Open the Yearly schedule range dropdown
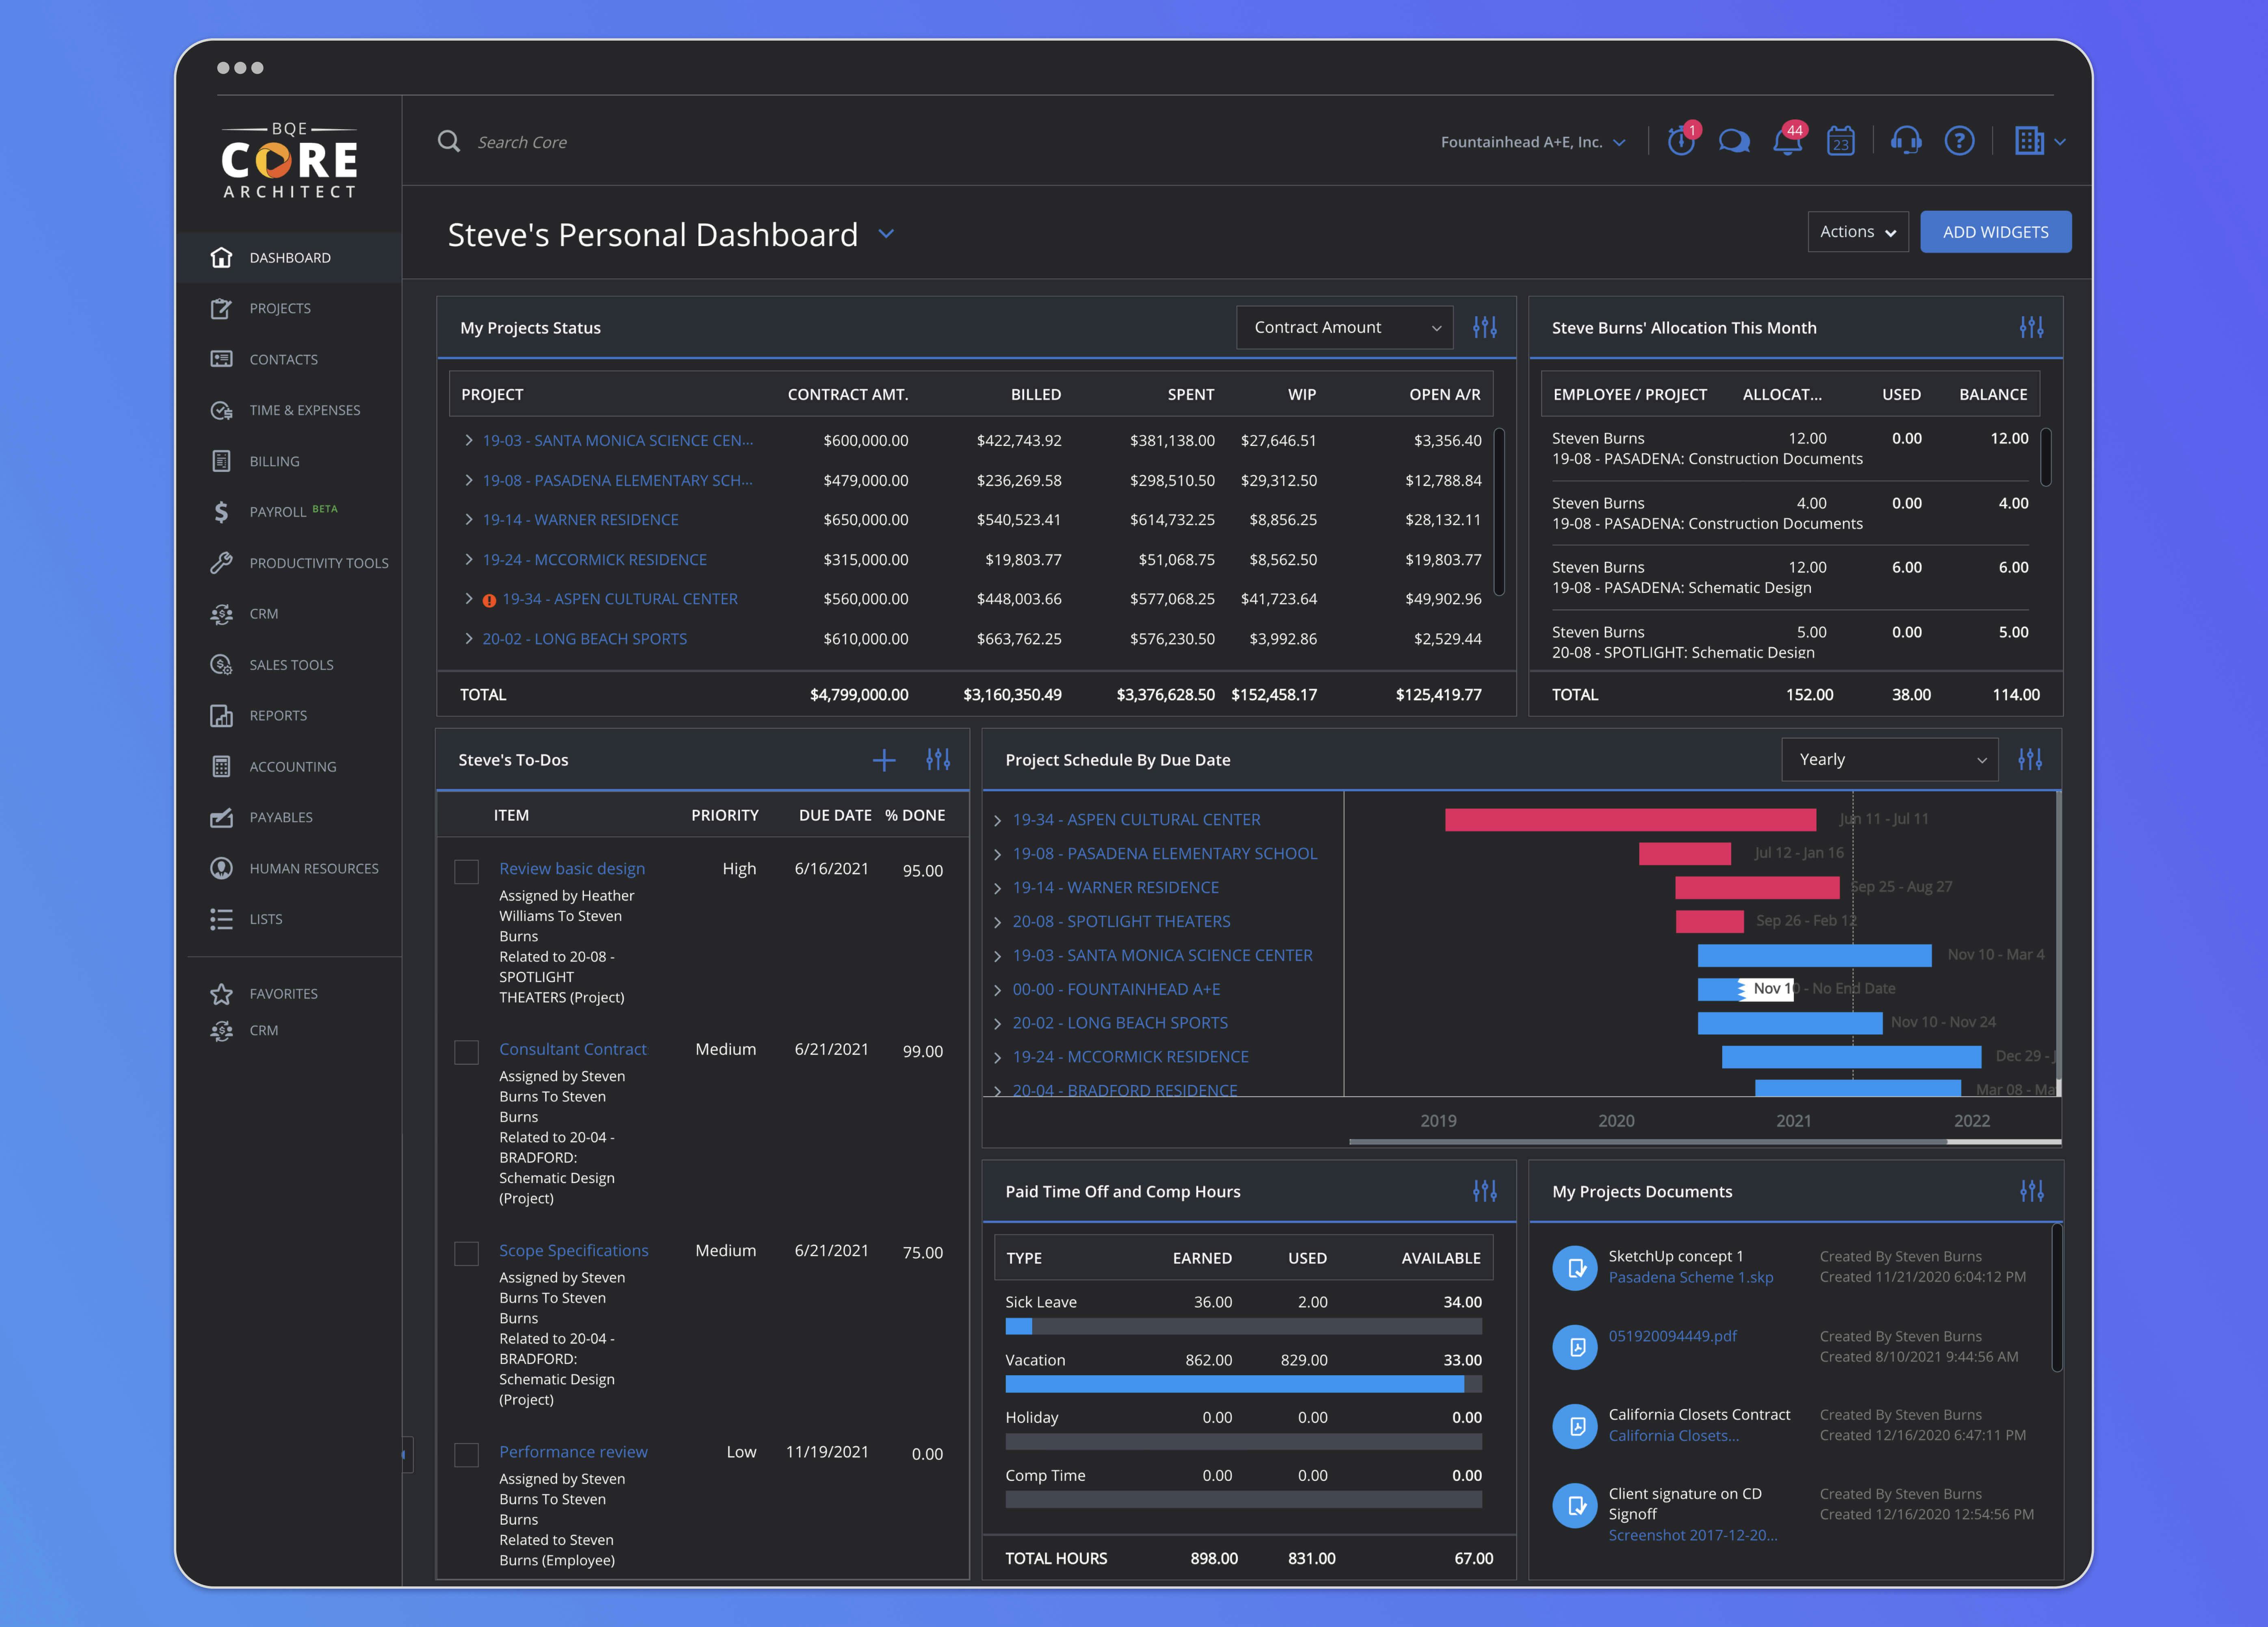Image resolution: width=2268 pixels, height=1627 pixels. pyautogui.click(x=1889, y=760)
